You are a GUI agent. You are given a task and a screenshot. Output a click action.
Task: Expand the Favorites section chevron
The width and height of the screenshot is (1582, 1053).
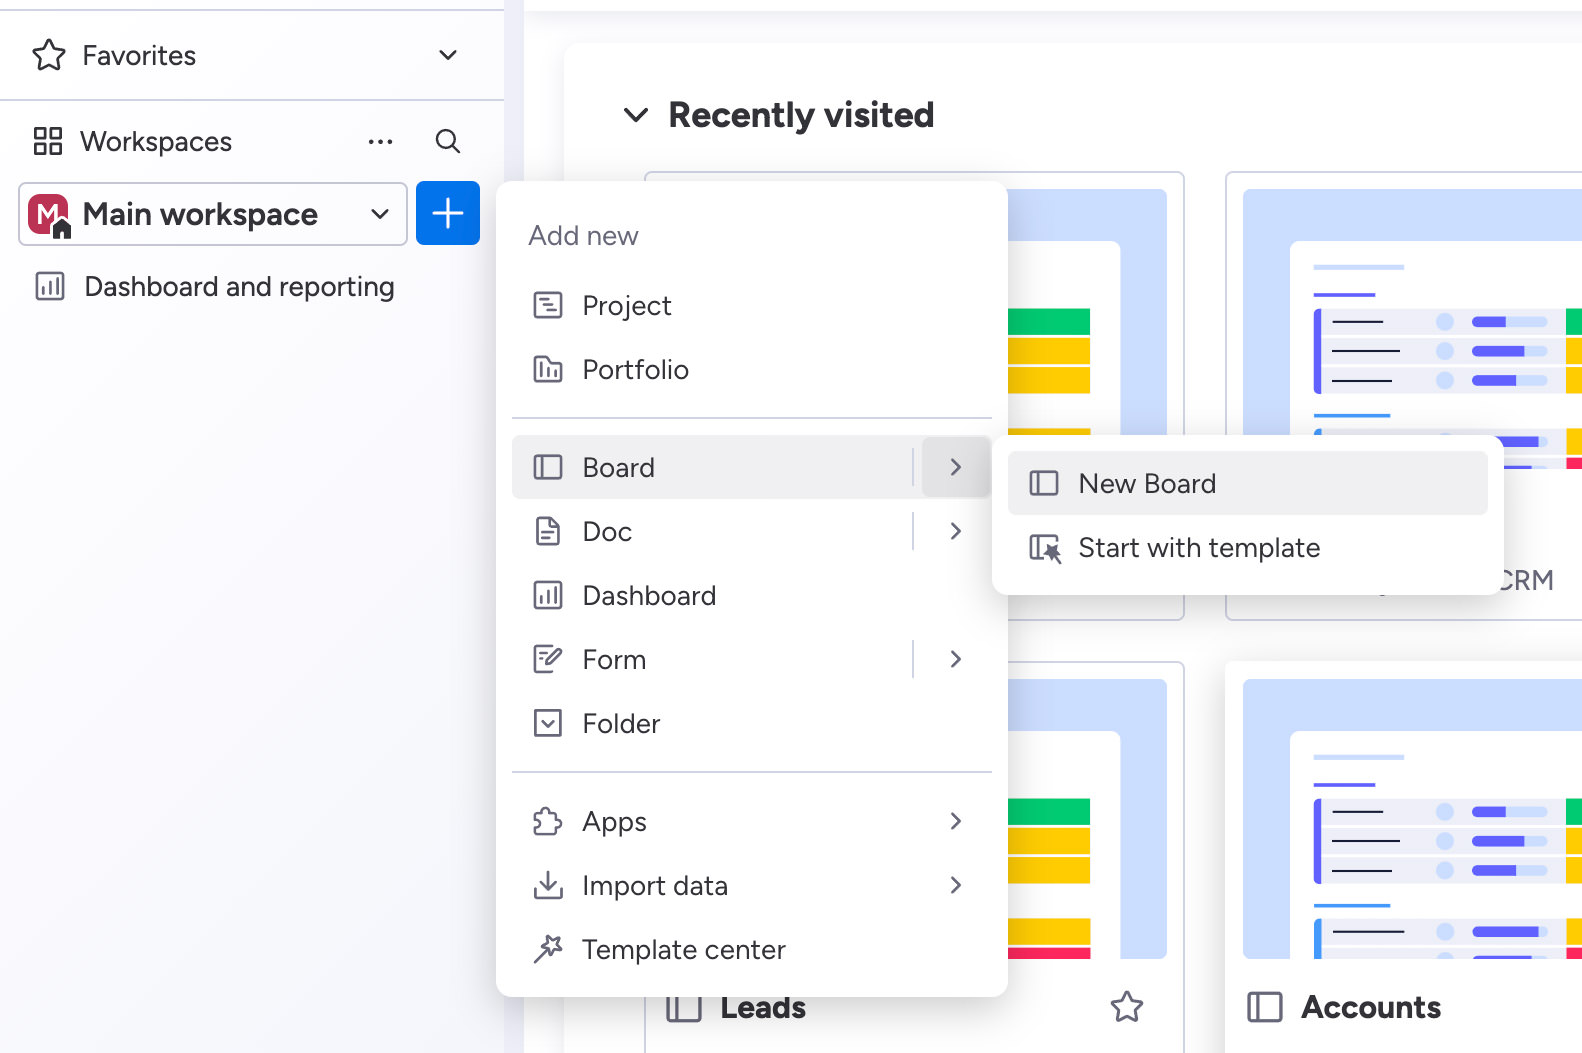pyautogui.click(x=448, y=55)
